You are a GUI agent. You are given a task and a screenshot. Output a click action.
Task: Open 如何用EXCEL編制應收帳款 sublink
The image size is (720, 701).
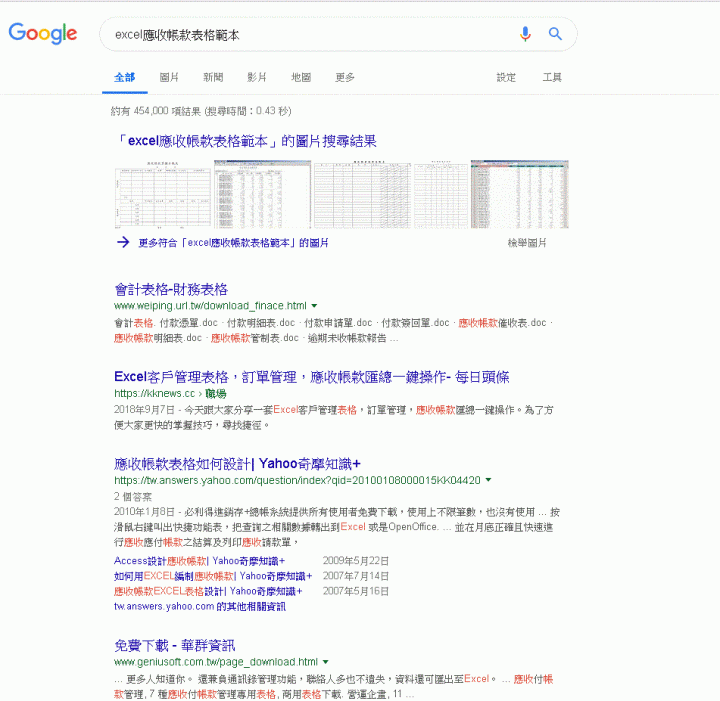point(213,576)
